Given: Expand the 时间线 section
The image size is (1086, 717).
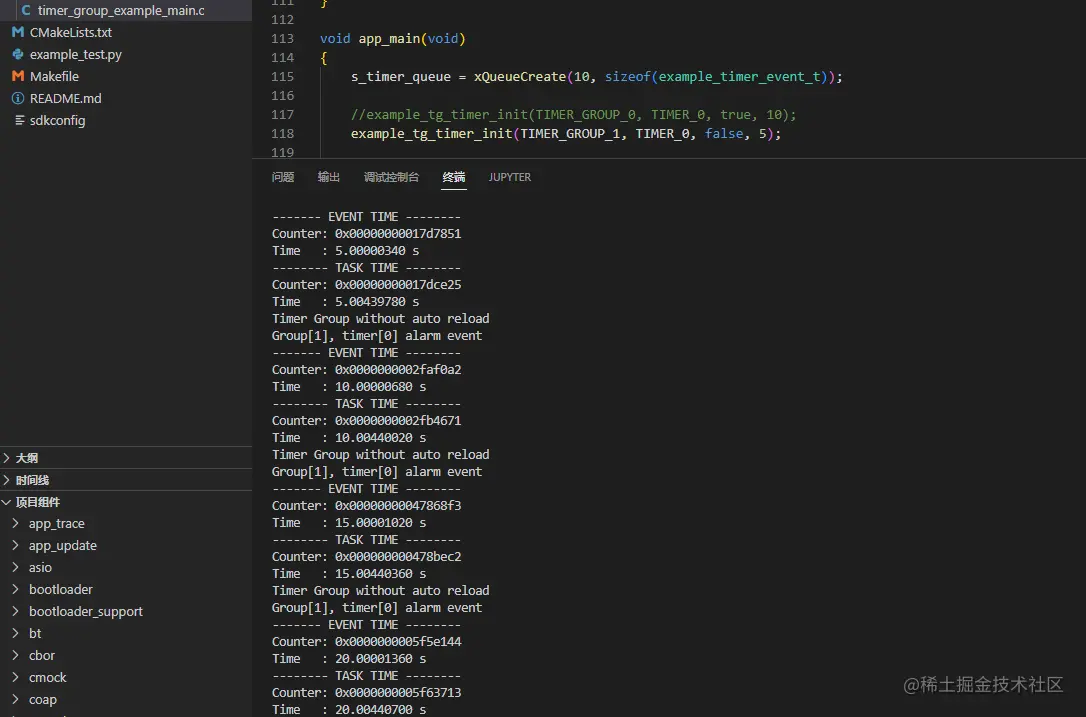Looking at the screenshot, I should (x=126, y=480).
